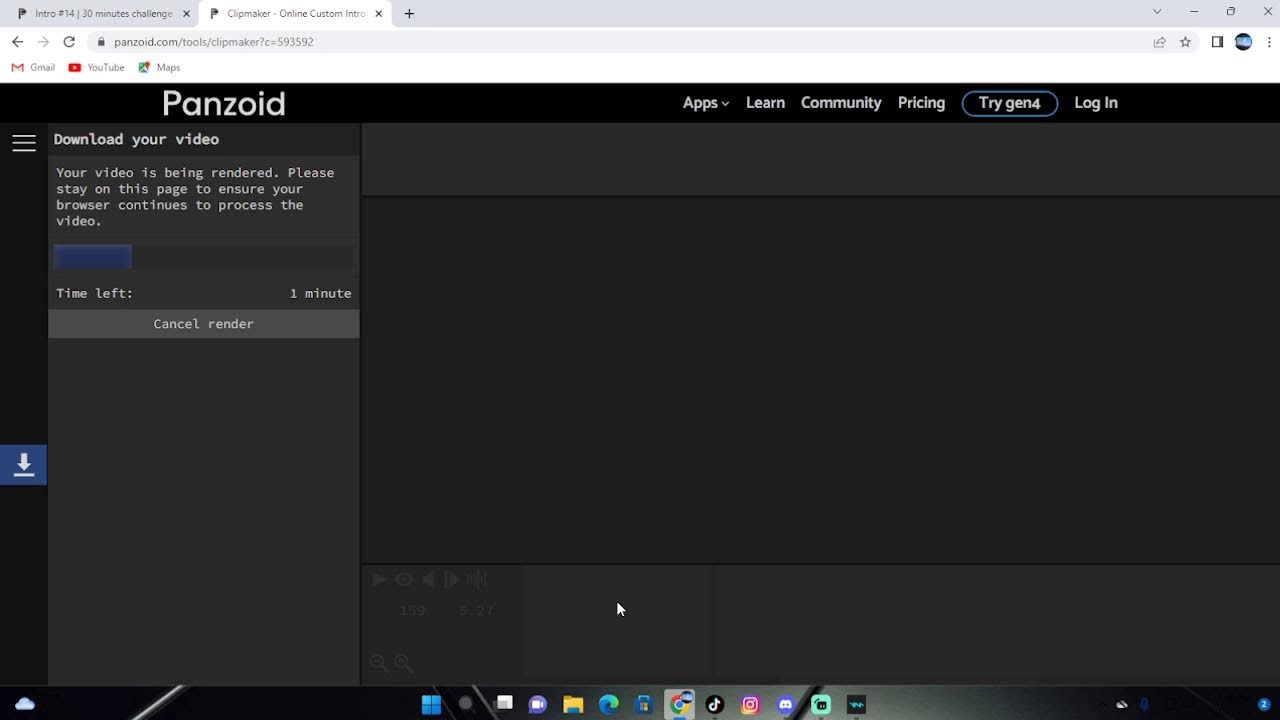Click the 1 minute remaining value
The image size is (1280, 720).
[x=320, y=293]
